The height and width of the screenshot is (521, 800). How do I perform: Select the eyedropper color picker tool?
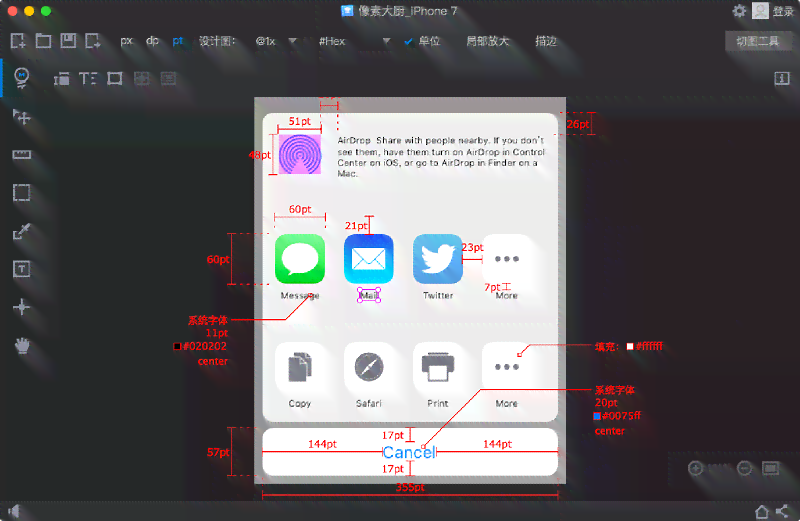[x=21, y=232]
